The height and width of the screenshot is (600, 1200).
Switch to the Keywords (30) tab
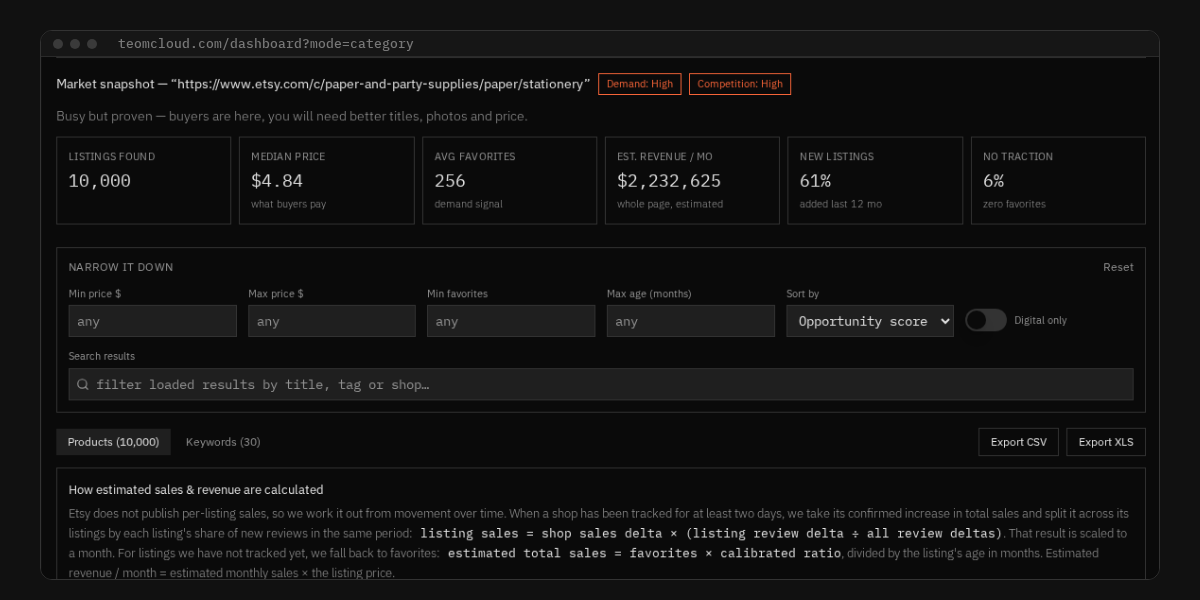click(x=223, y=442)
